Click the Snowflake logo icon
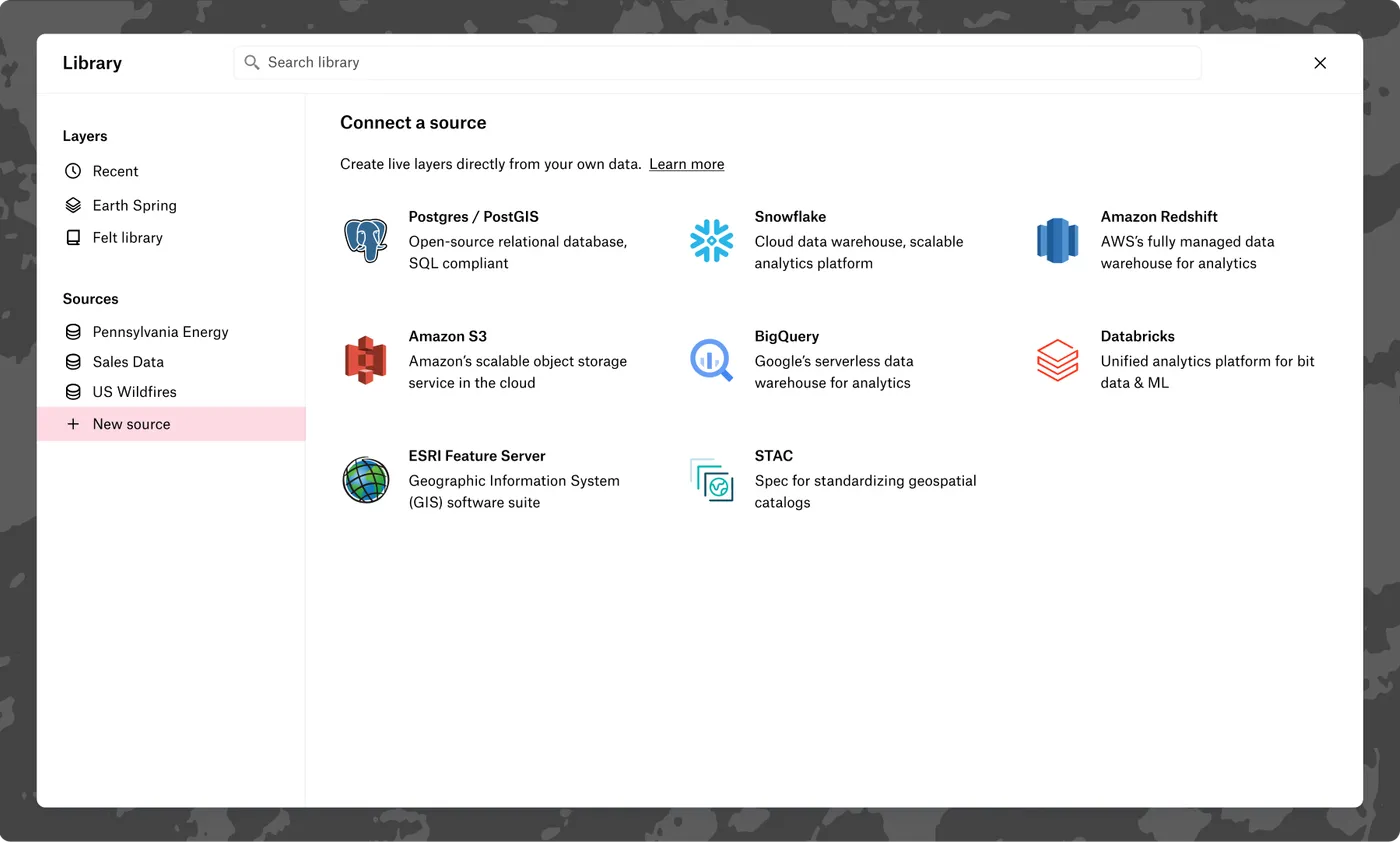1400x842 pixels. coord(711,240)
